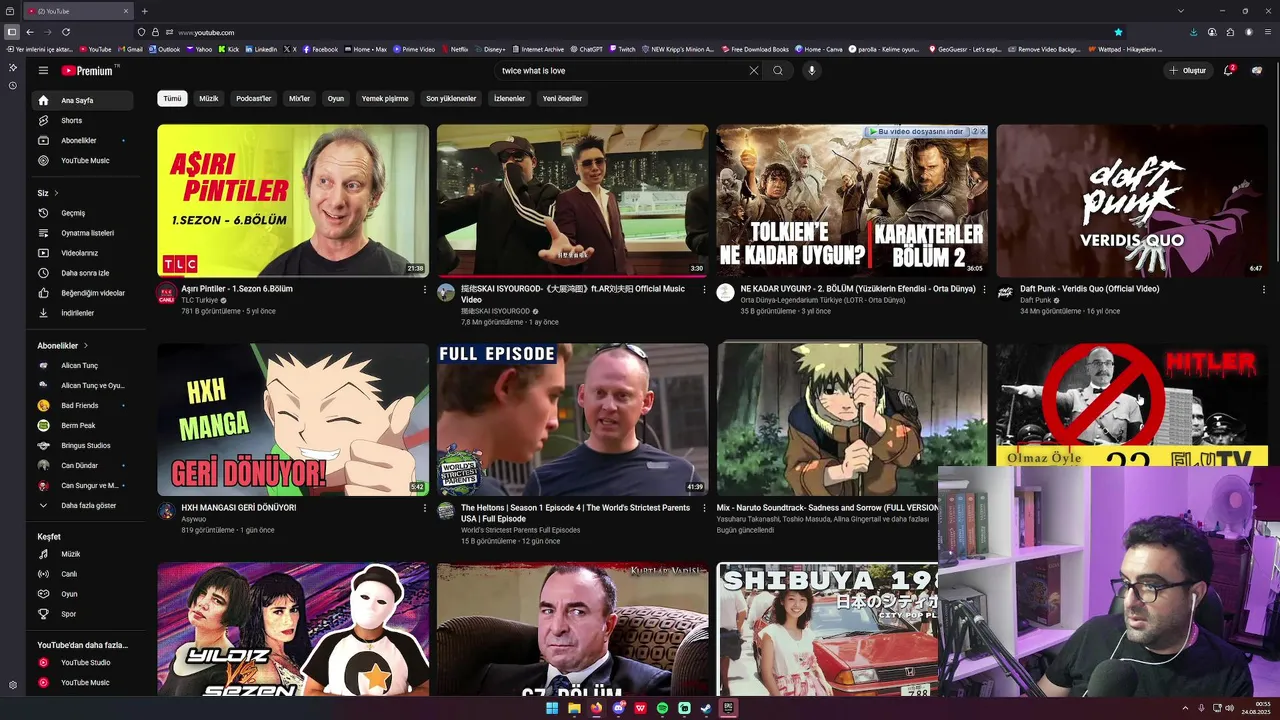The image size is (1280, 720).
Task: Open The Heltons full episode thumbnail
Action: 572,420
